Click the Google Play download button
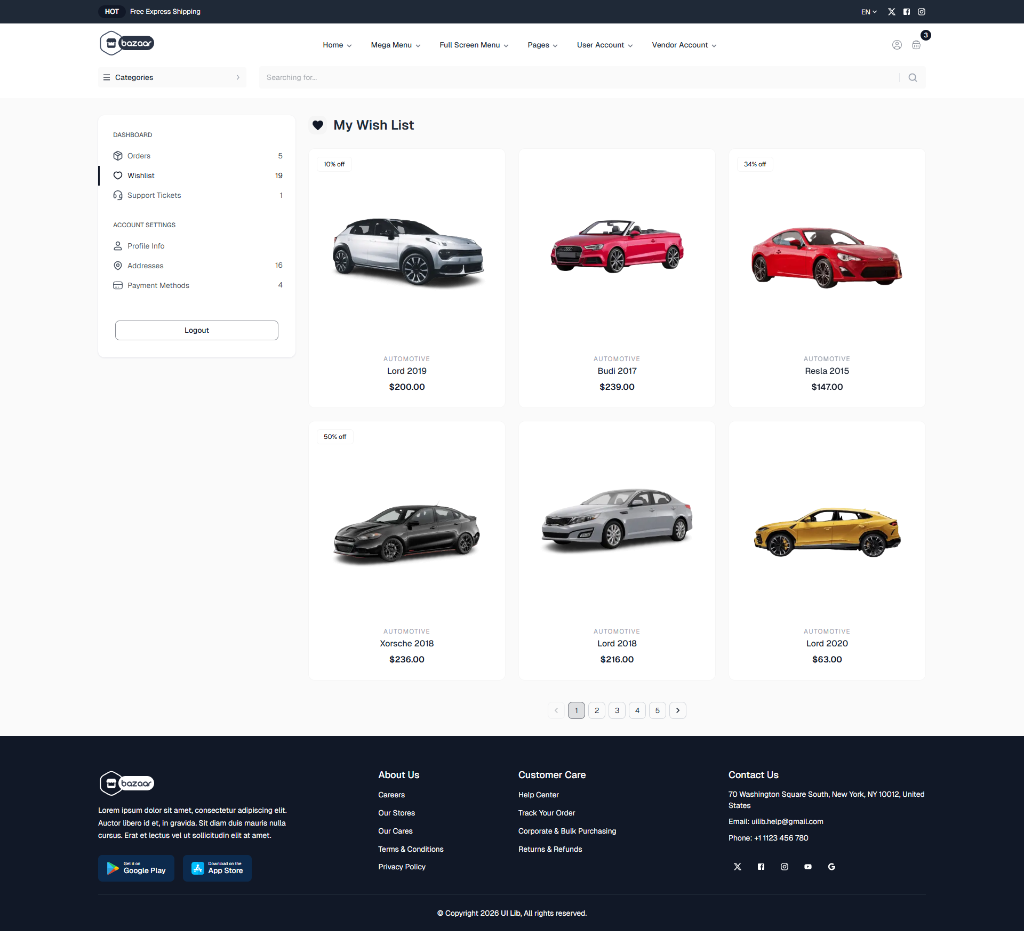The height and width of the screenshot is (931, 1024). (136, 868)
